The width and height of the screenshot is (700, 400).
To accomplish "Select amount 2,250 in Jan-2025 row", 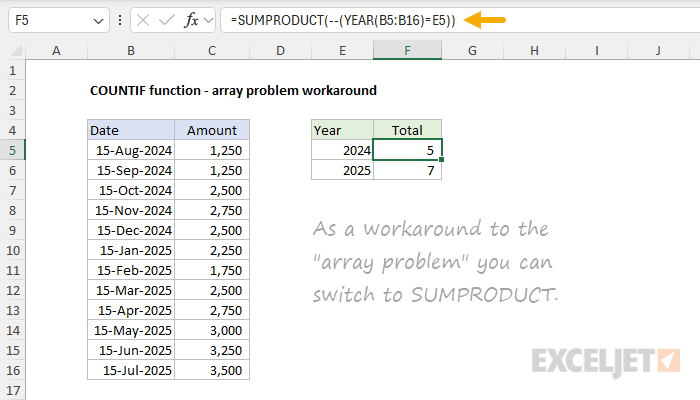I will pyautogui.click(x=212, y=250).
